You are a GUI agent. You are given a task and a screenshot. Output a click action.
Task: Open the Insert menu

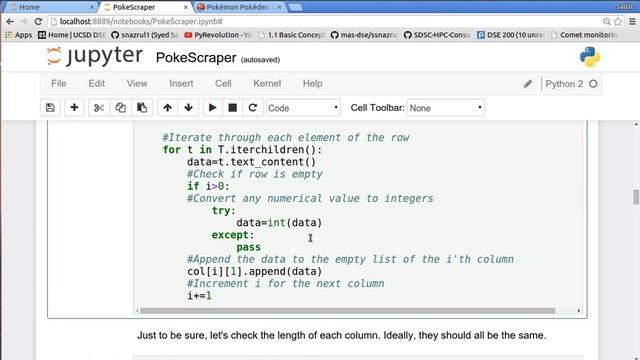pyautogui.click(x=181, y=84)
